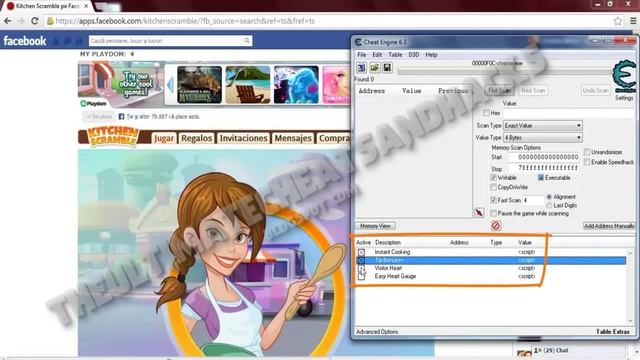640x360 pixels.
Task: Click the Start address field
Action: point(544,157)
